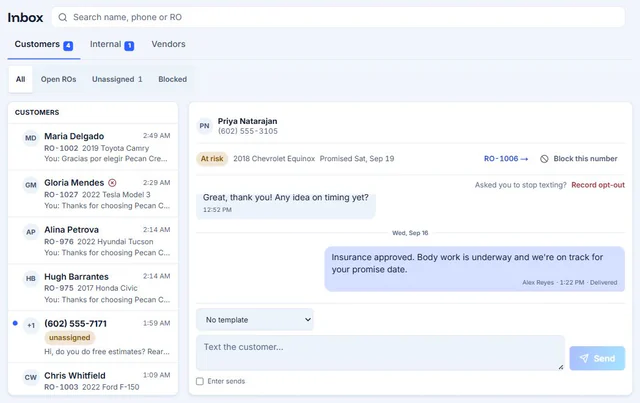Click the Customers badge showing 4

68,46
